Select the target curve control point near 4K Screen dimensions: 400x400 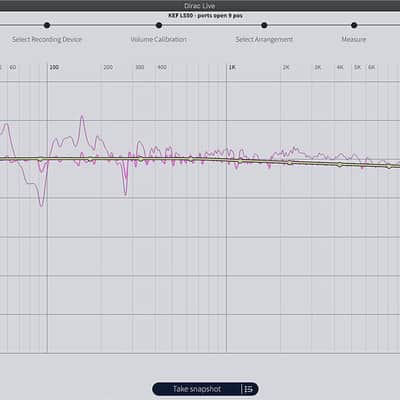point(340,165)
